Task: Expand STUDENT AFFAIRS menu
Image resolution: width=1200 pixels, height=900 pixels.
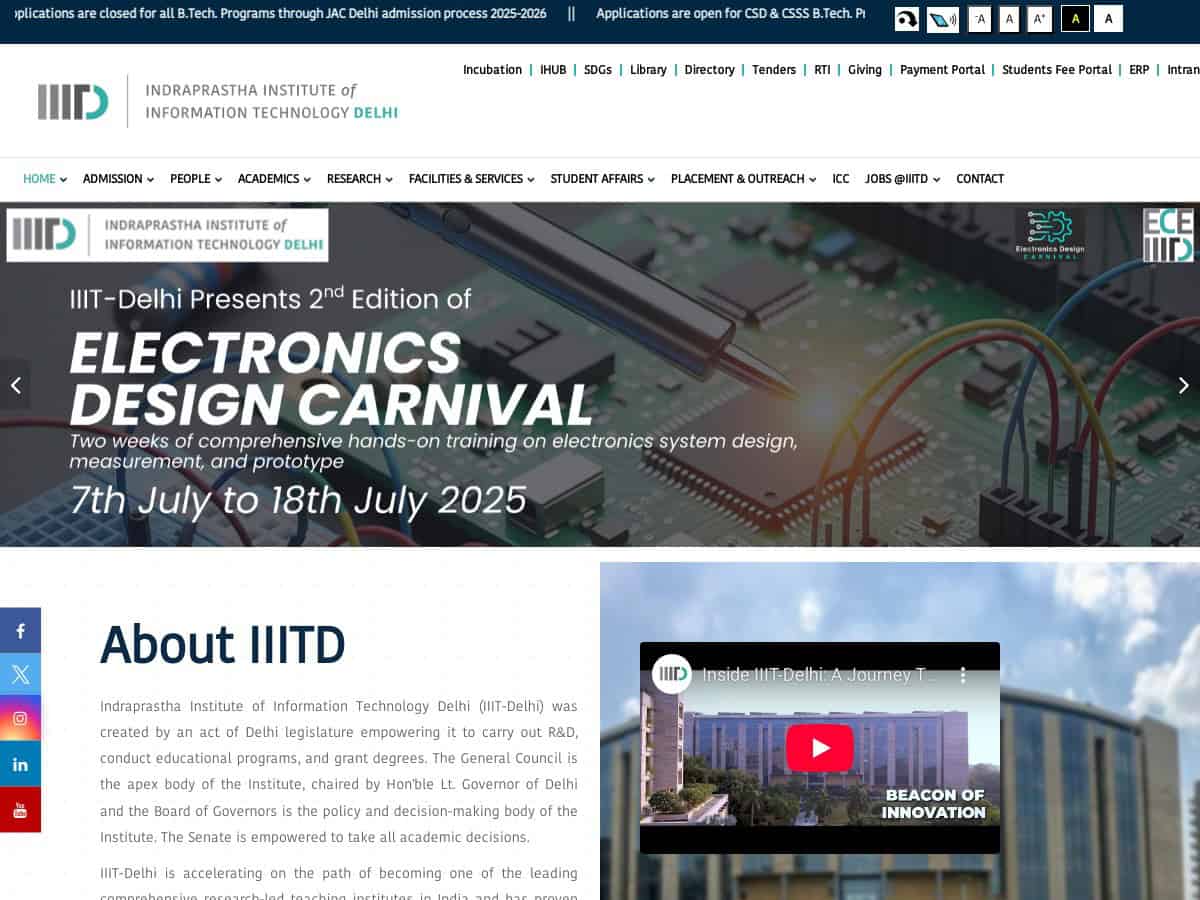Action: tap(602, 179)
